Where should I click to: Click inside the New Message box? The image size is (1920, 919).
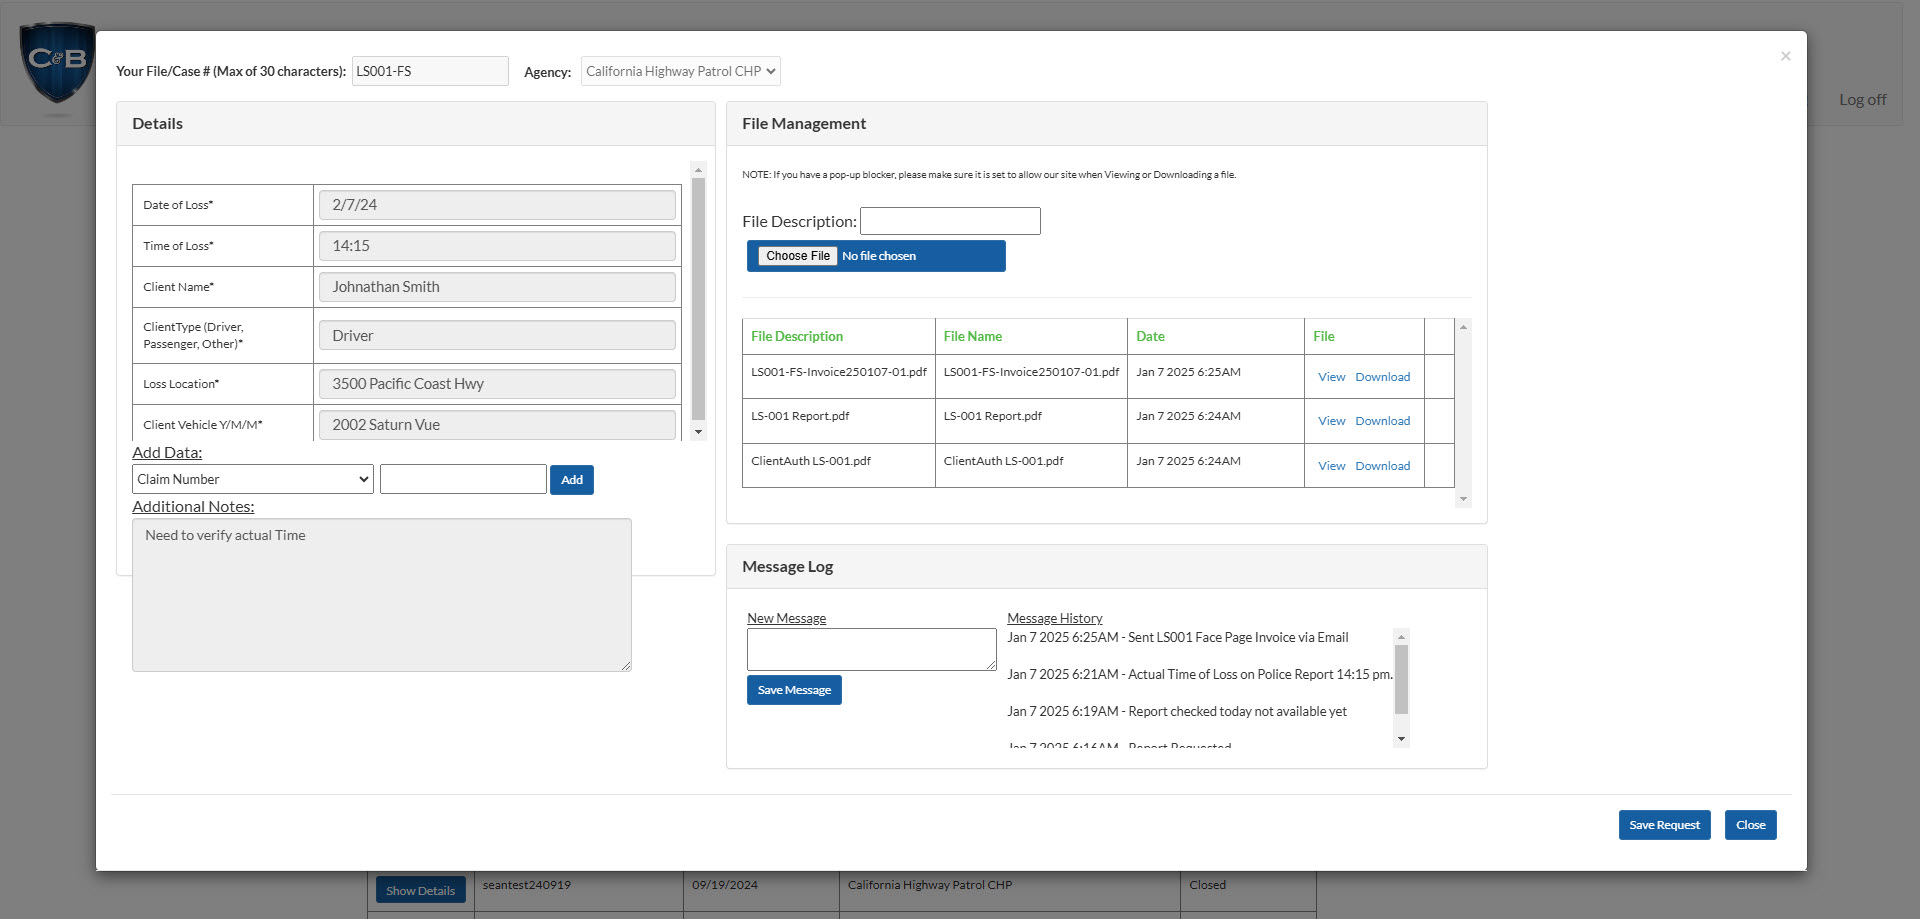pos(871,649)
